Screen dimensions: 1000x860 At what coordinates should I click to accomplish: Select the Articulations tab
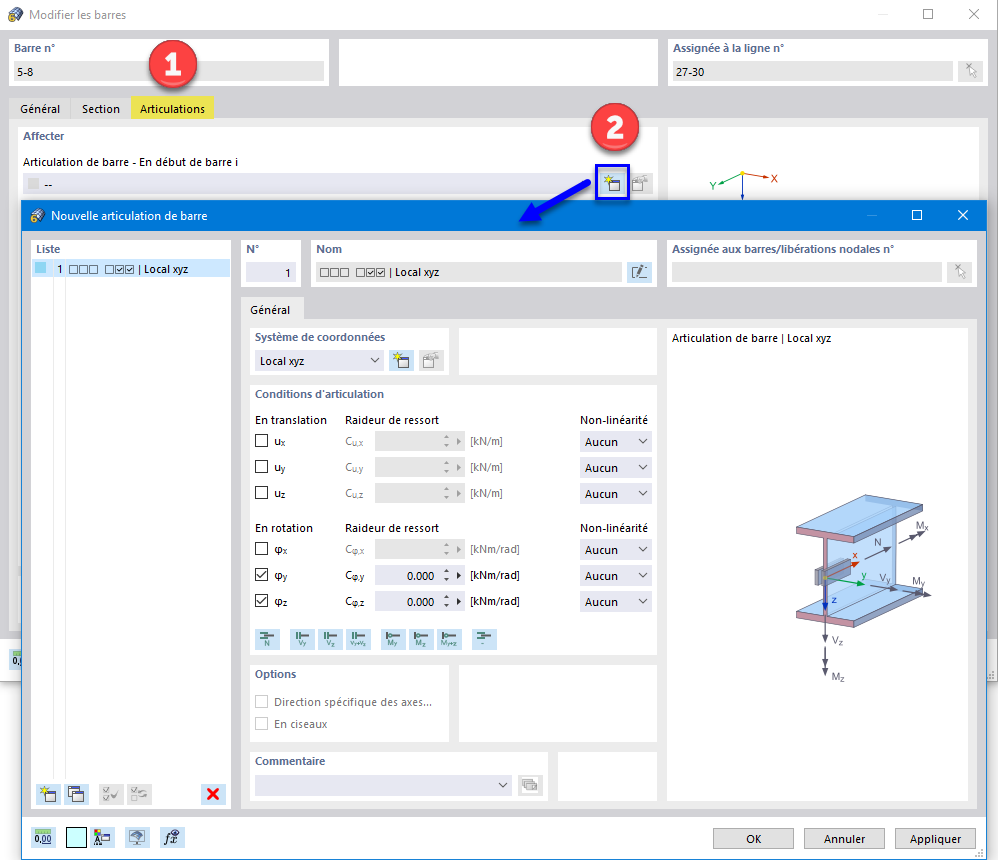172,108
